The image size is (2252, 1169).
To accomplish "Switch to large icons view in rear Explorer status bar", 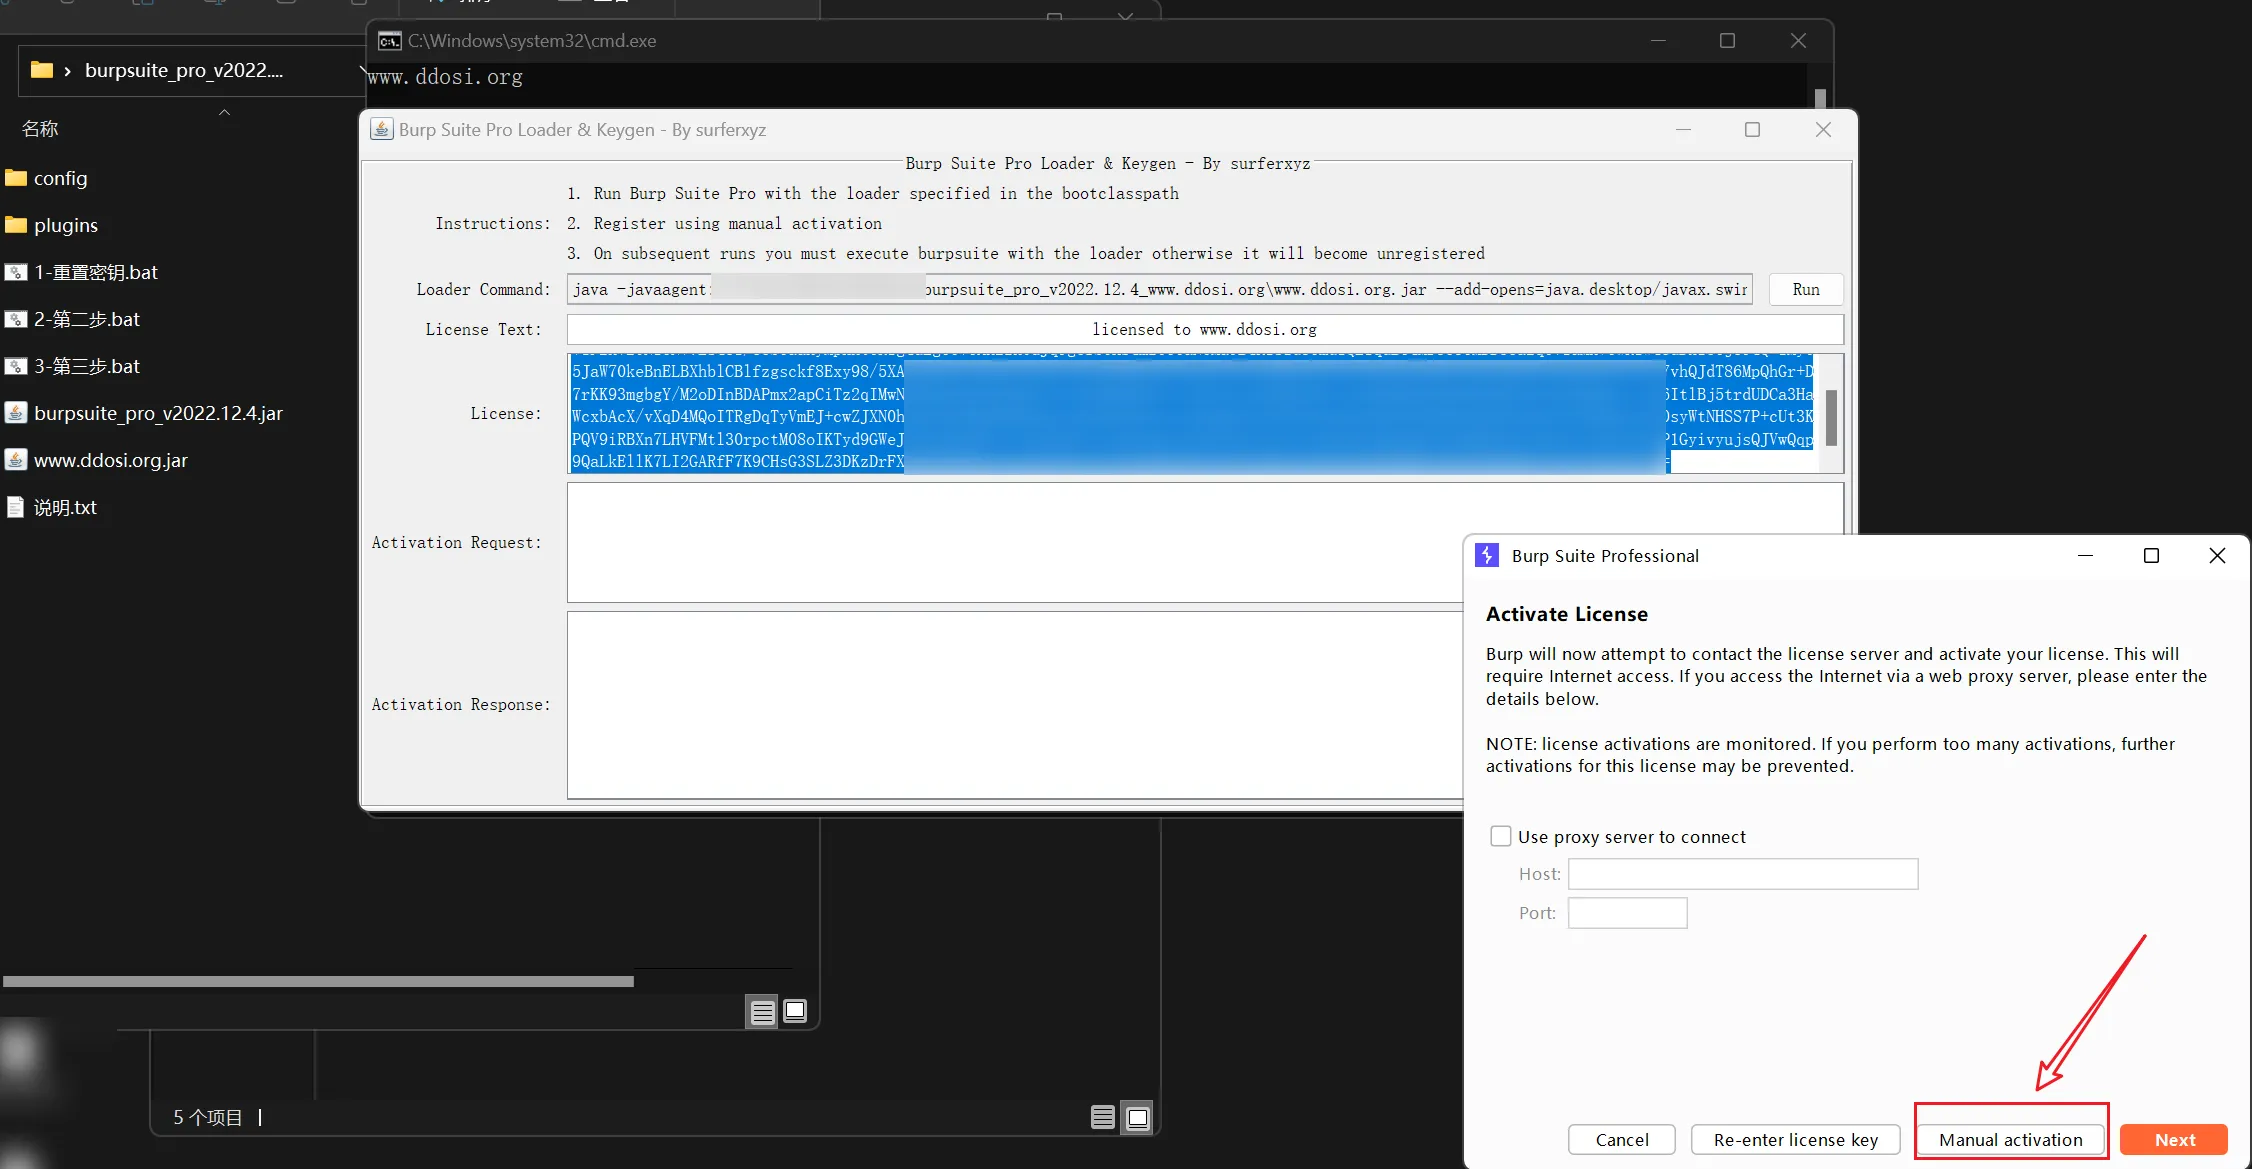I will [1138, 1117].
